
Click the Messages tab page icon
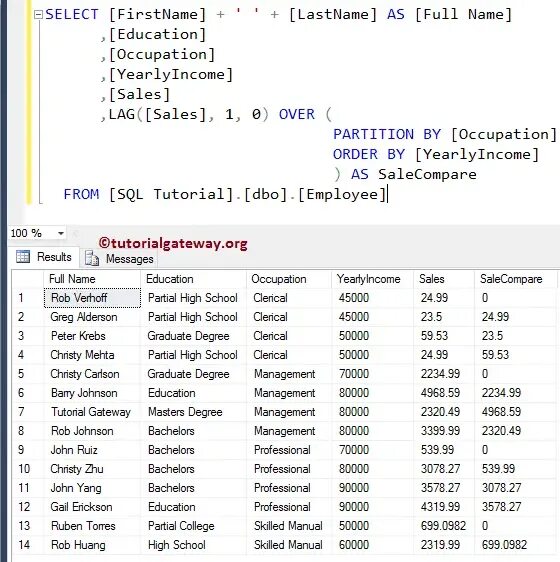point(92,258)
